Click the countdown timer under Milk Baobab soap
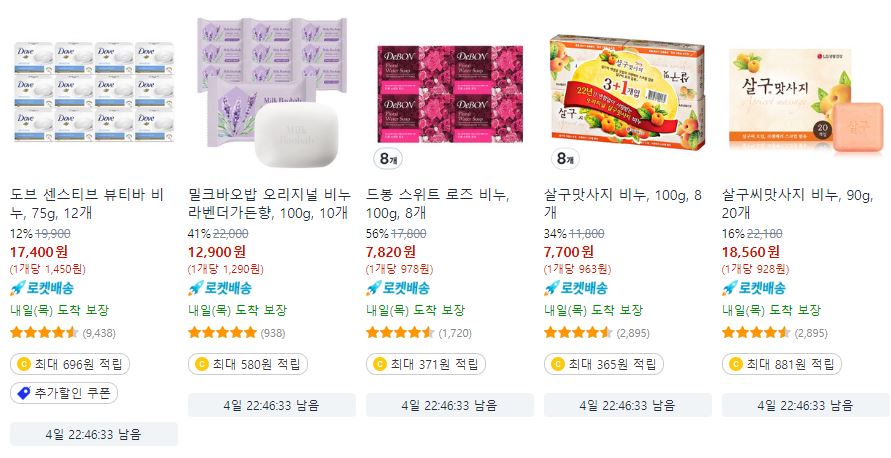891x458 pixels. [x=272, y=405]
